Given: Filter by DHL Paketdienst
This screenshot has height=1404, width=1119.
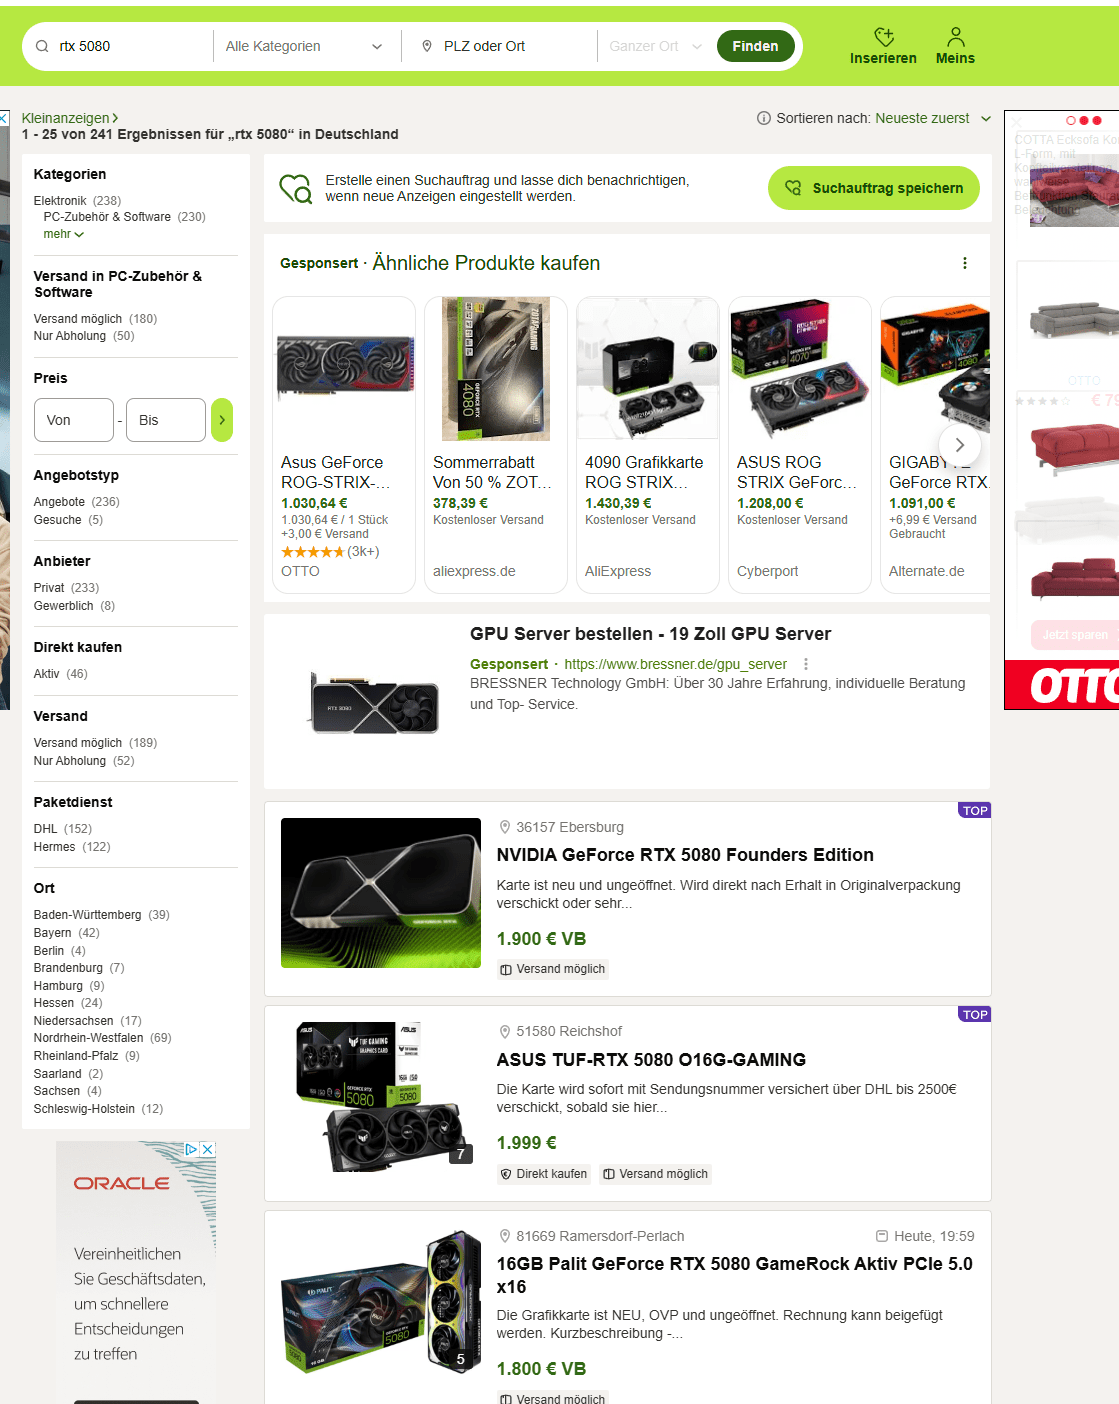Looking at the screenshot, I should pyautogui.click(x=46, y=829).
